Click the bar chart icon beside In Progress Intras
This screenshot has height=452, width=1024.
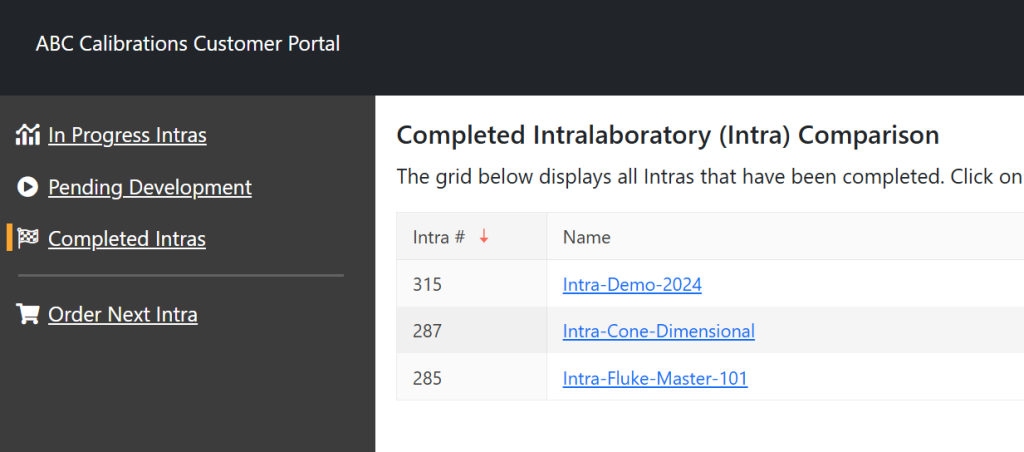27,135
